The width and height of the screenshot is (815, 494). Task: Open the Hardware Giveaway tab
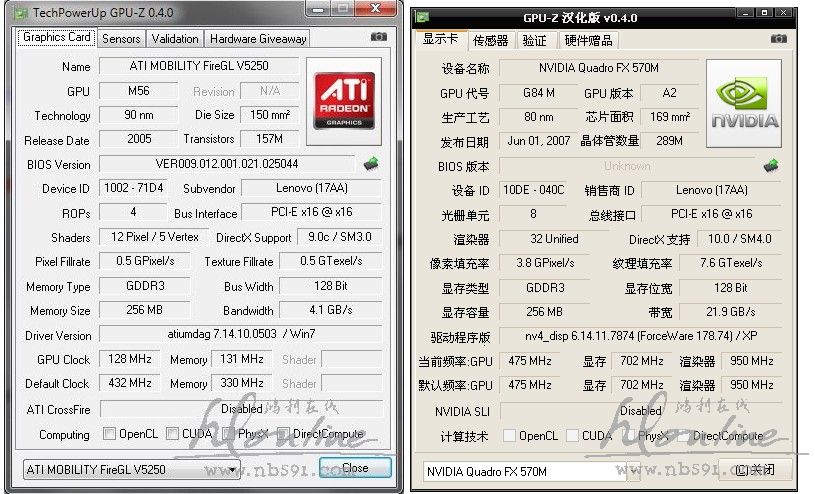257,38
